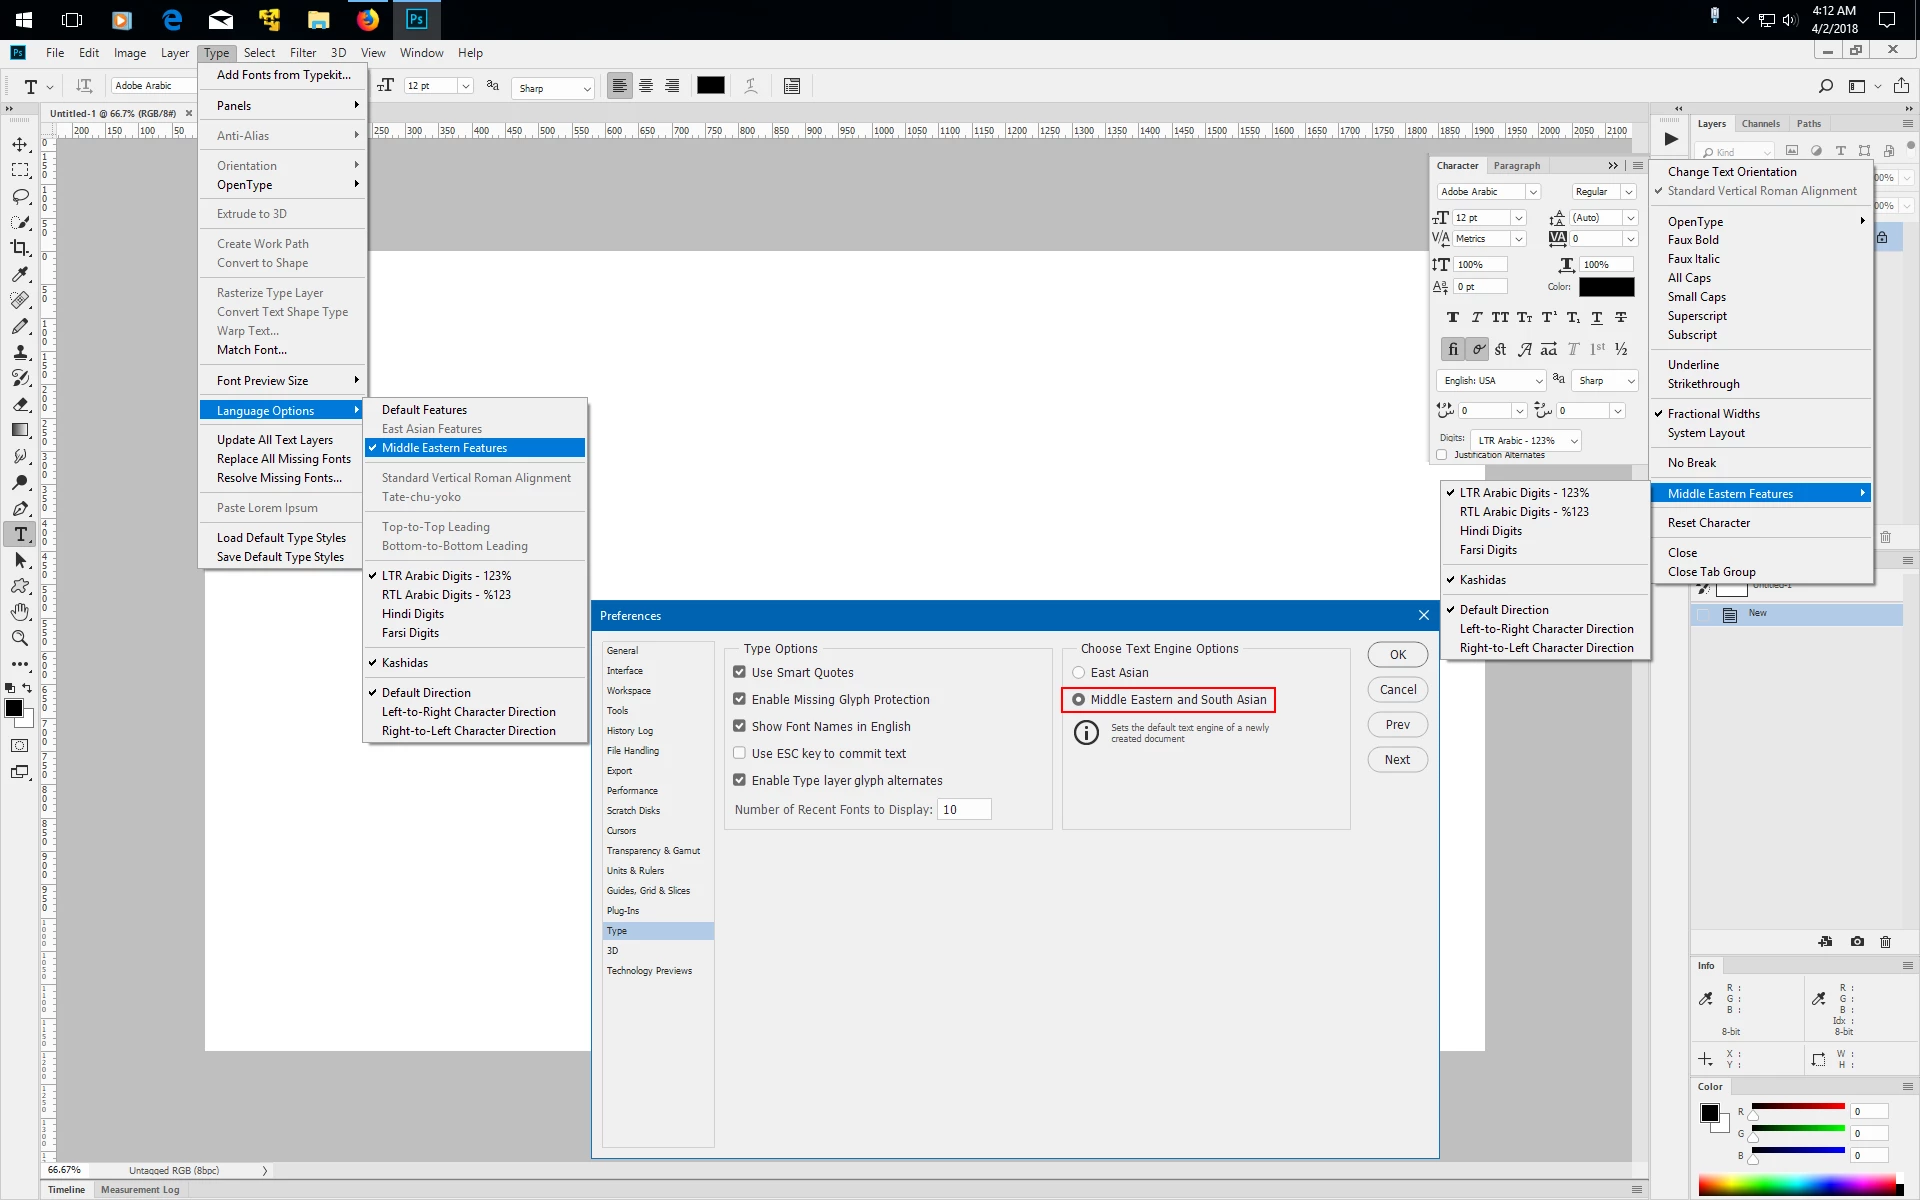This screenshot has height=1200, width=1920.
Task: Click OK in Preferences dialog
Action: pyautogui.click(x=1397, y=654)
